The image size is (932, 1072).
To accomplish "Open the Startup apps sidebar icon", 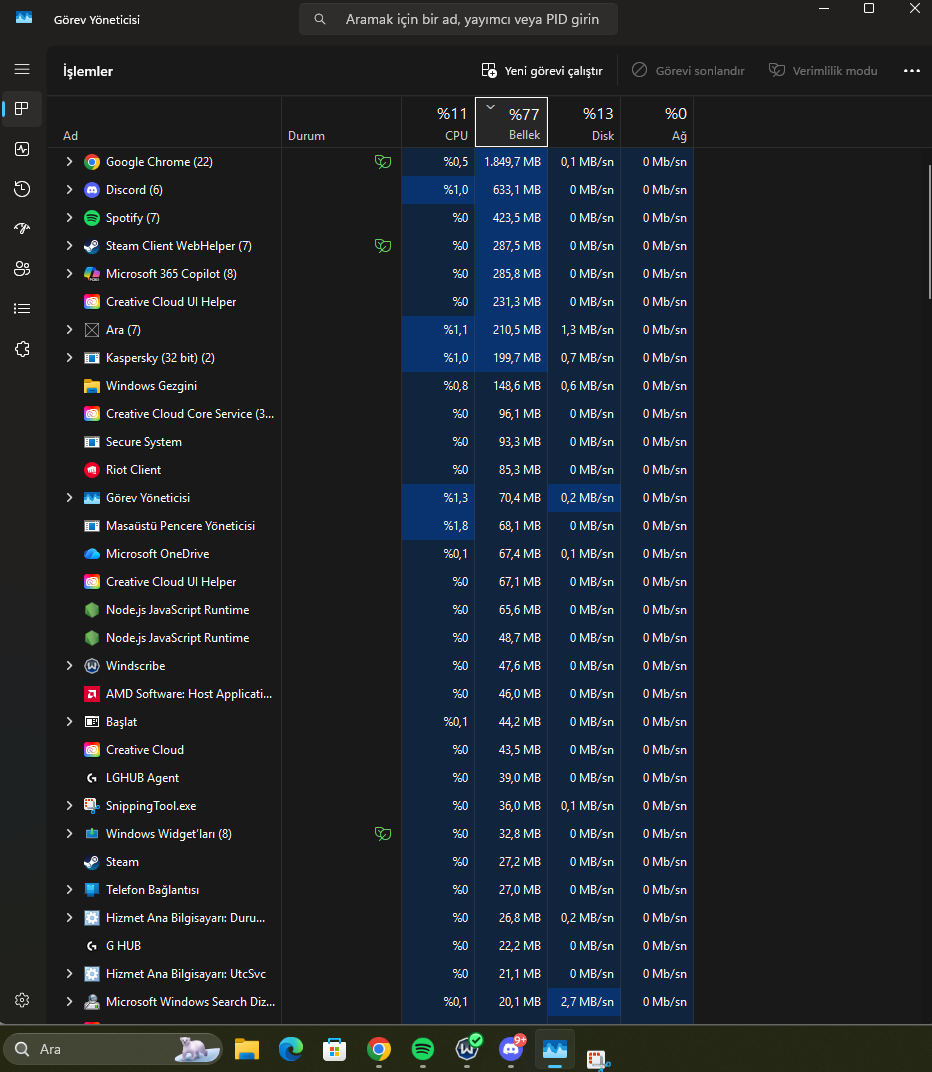I will point(22,228).
